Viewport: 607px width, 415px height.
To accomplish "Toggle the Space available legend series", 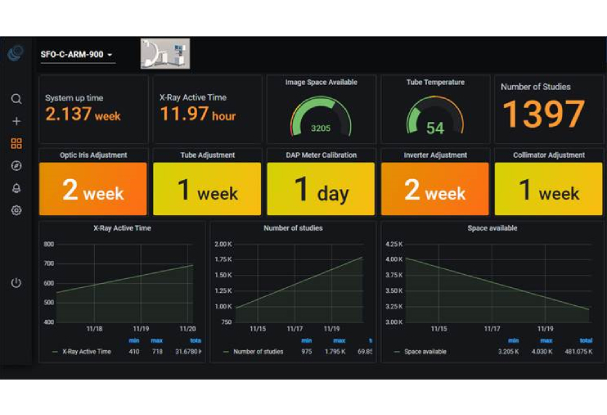I will tap(427, 351).
